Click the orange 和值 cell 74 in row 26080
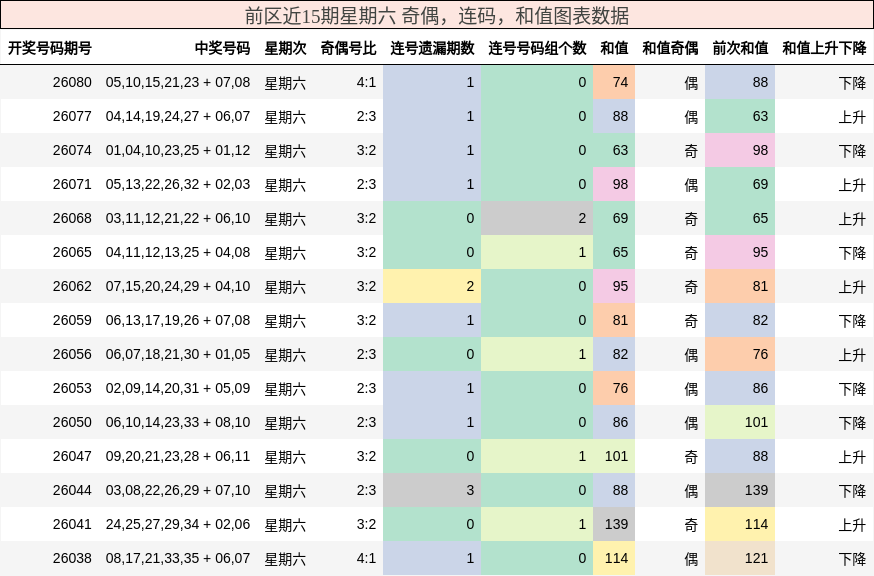This screenshot has width=874, height=576. [614, 83]
